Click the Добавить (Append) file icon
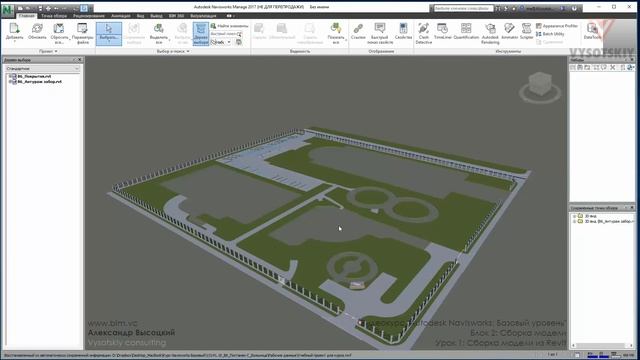This screenshot has width=640, height=360. click(x=14, y=29)
